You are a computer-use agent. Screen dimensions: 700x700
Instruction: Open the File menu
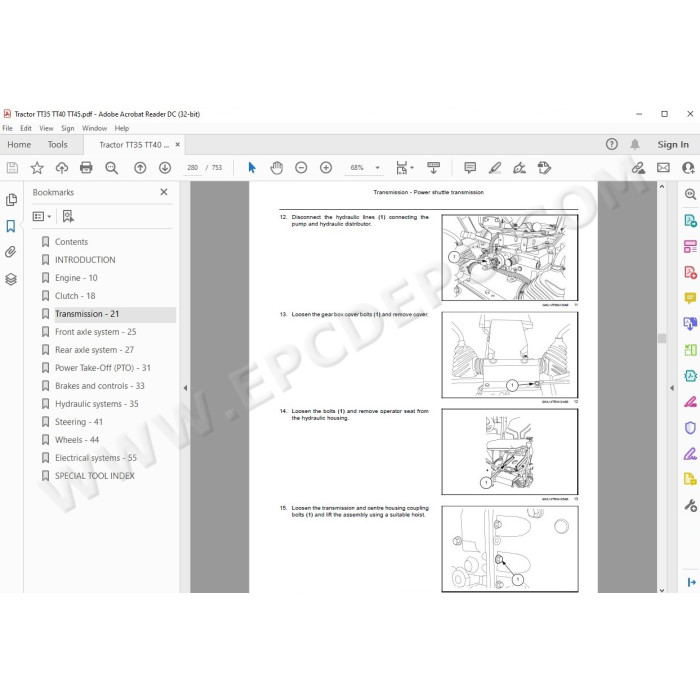click(x=8, y=129)
